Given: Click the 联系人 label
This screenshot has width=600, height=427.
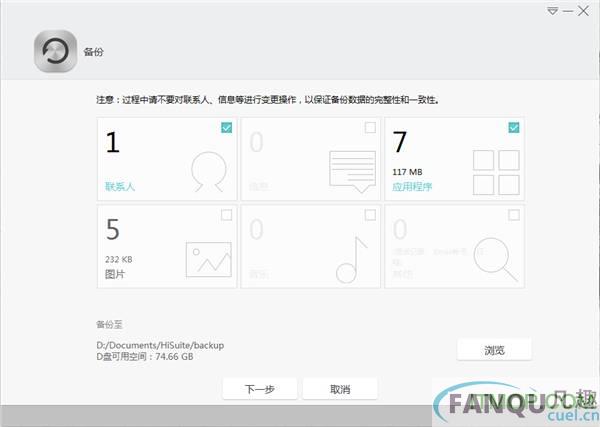Looking at the screenshot, I should [x=120, y=187].
